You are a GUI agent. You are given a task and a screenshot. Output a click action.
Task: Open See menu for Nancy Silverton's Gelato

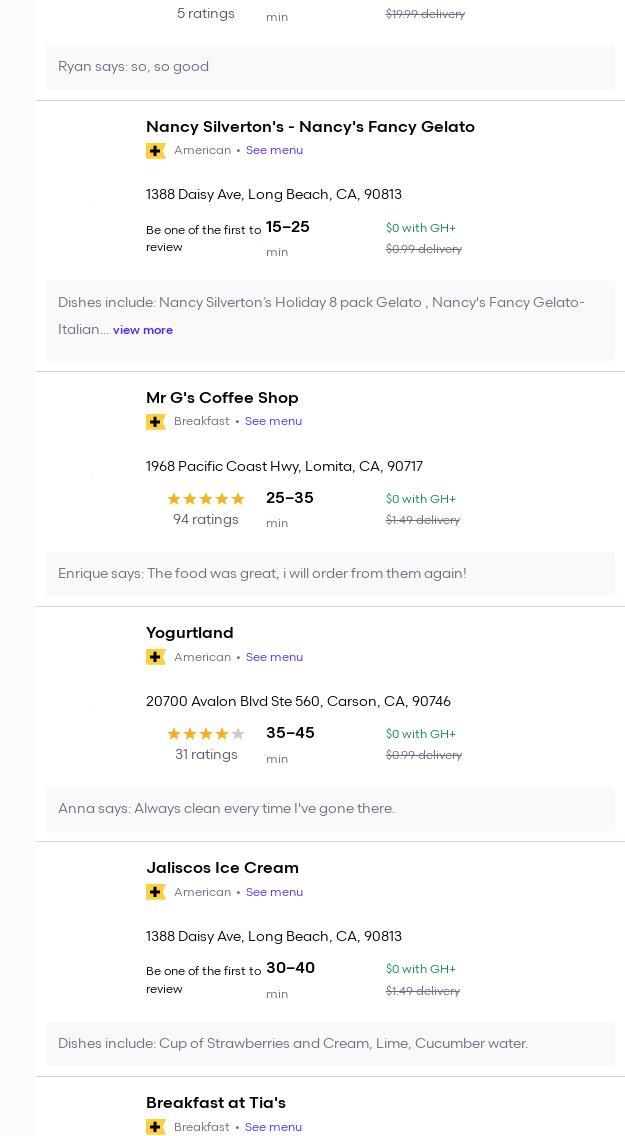(274, 151)
